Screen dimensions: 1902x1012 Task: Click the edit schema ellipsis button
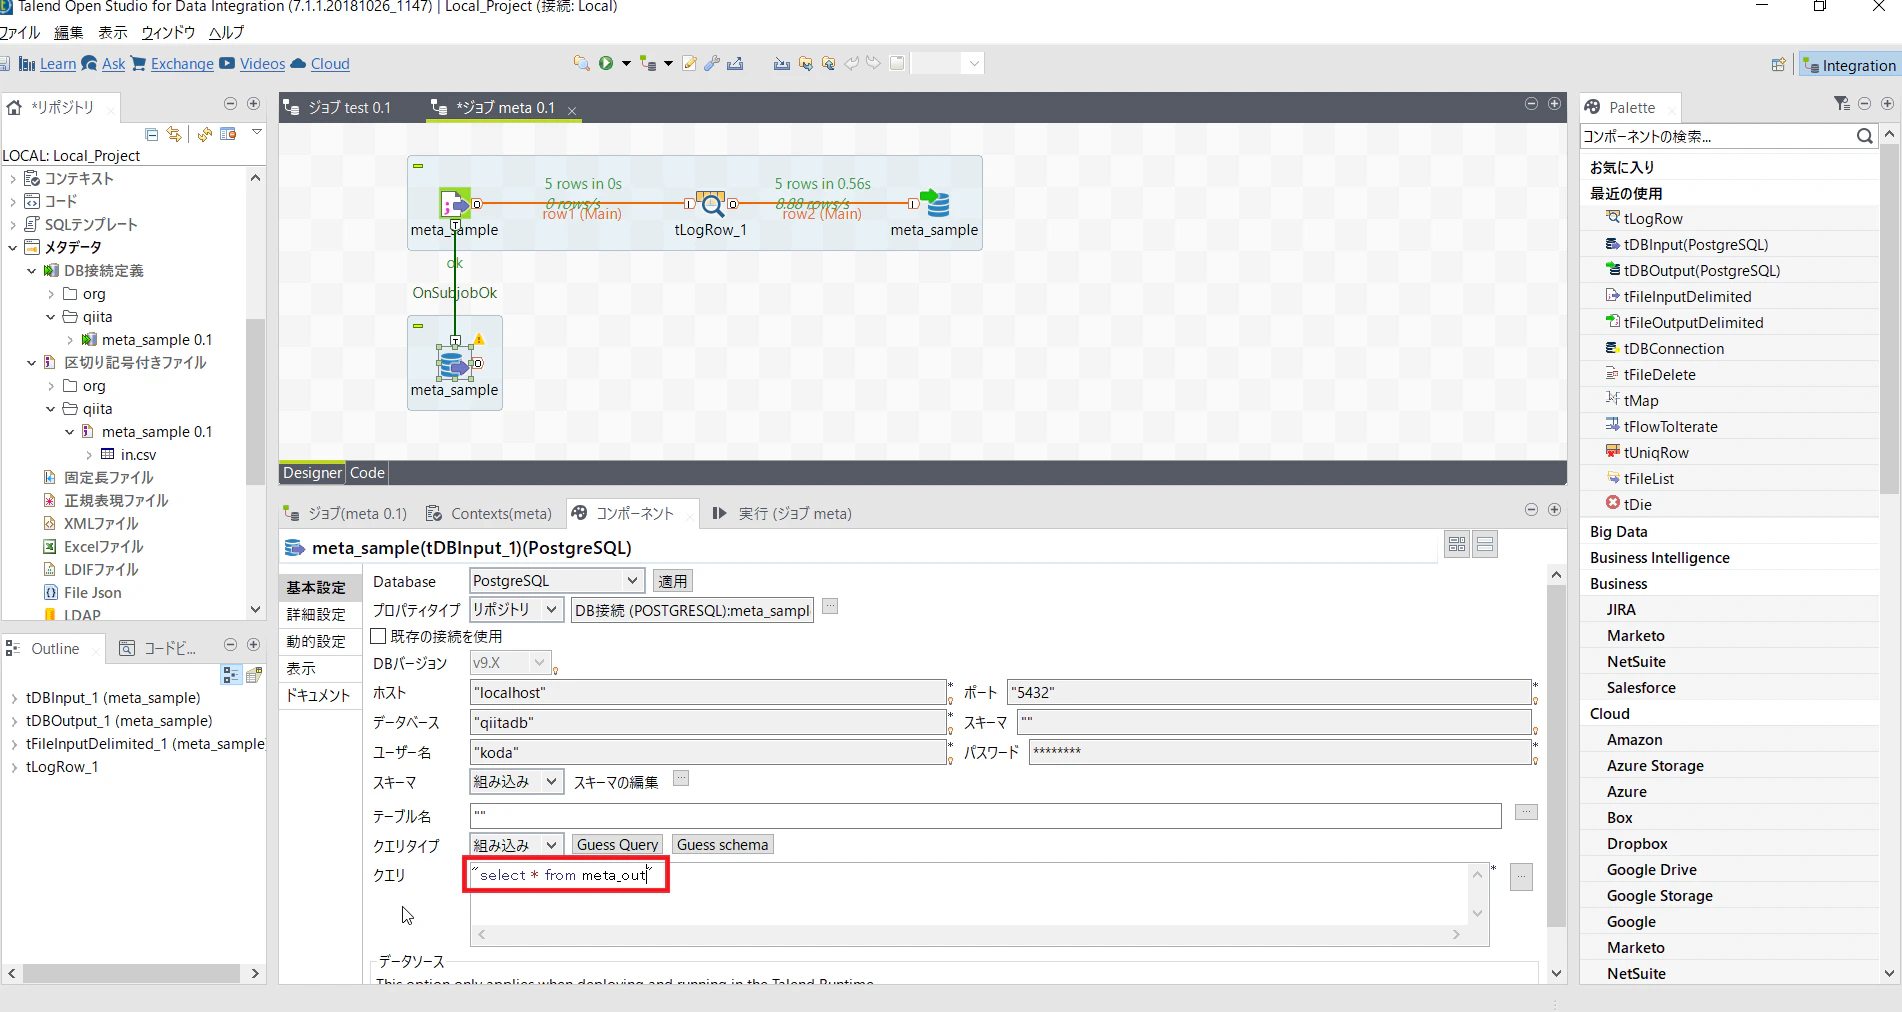(681, 779)
